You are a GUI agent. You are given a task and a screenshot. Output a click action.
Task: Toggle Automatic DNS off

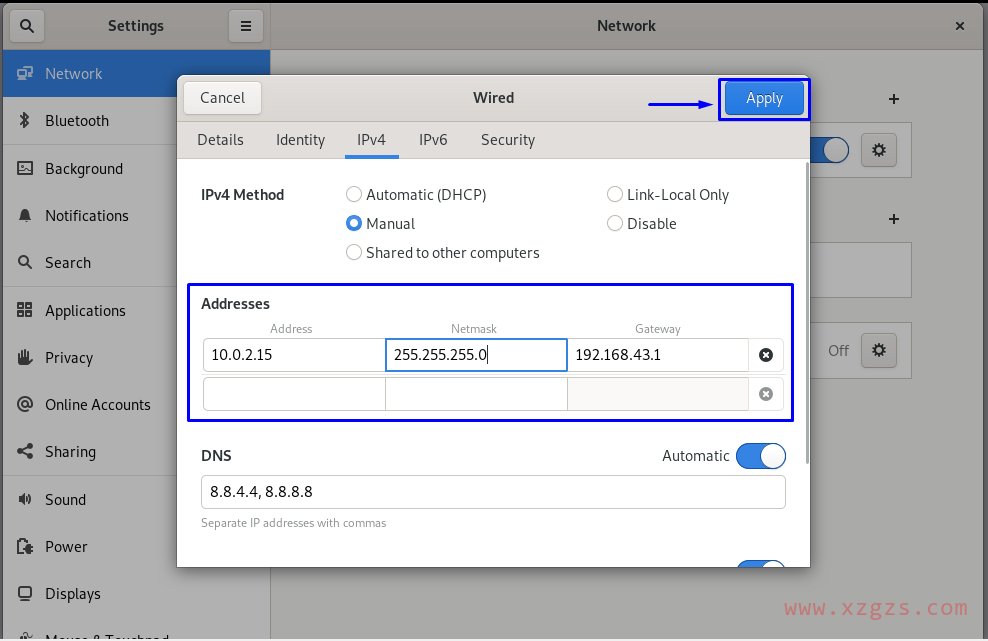point(761,455)
